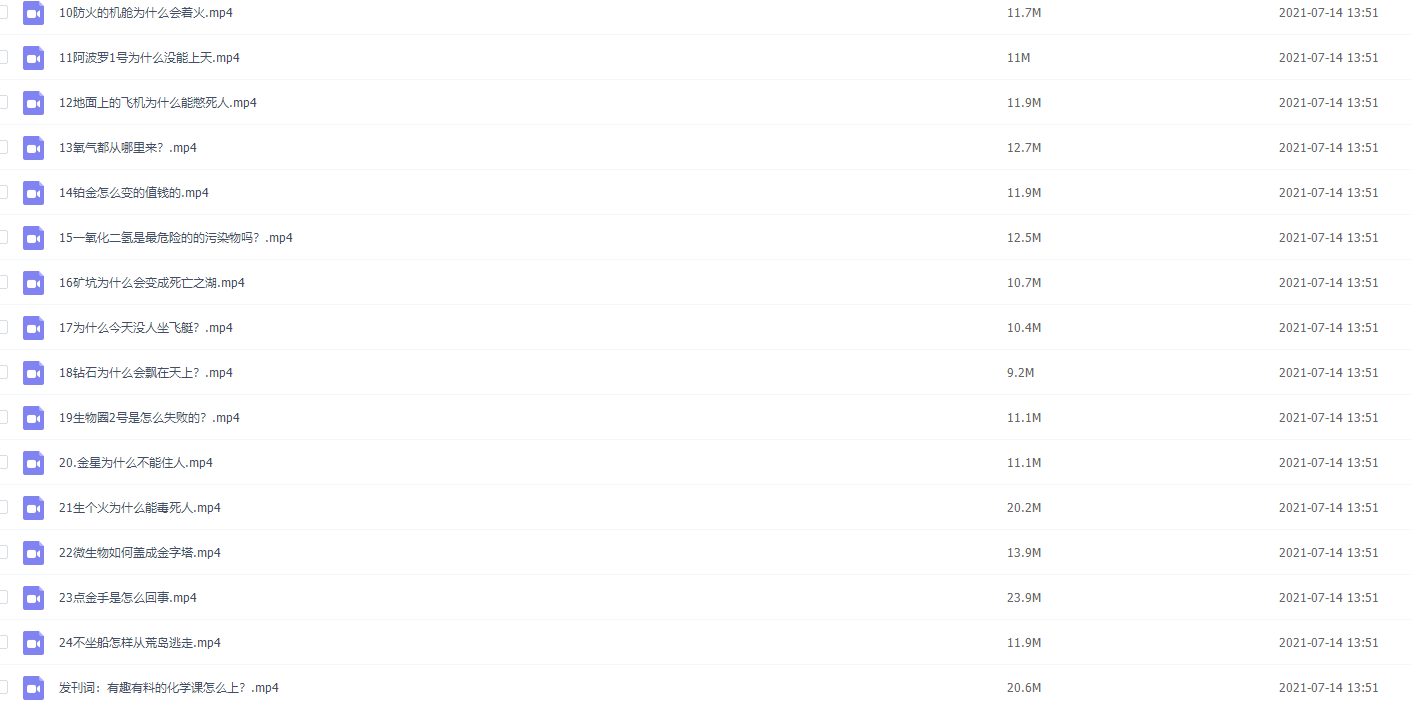This screenshot has width=1411, height=705.
Task: Select checkbox for 15一氧化二氢 file
Action: tap(3, 237)
